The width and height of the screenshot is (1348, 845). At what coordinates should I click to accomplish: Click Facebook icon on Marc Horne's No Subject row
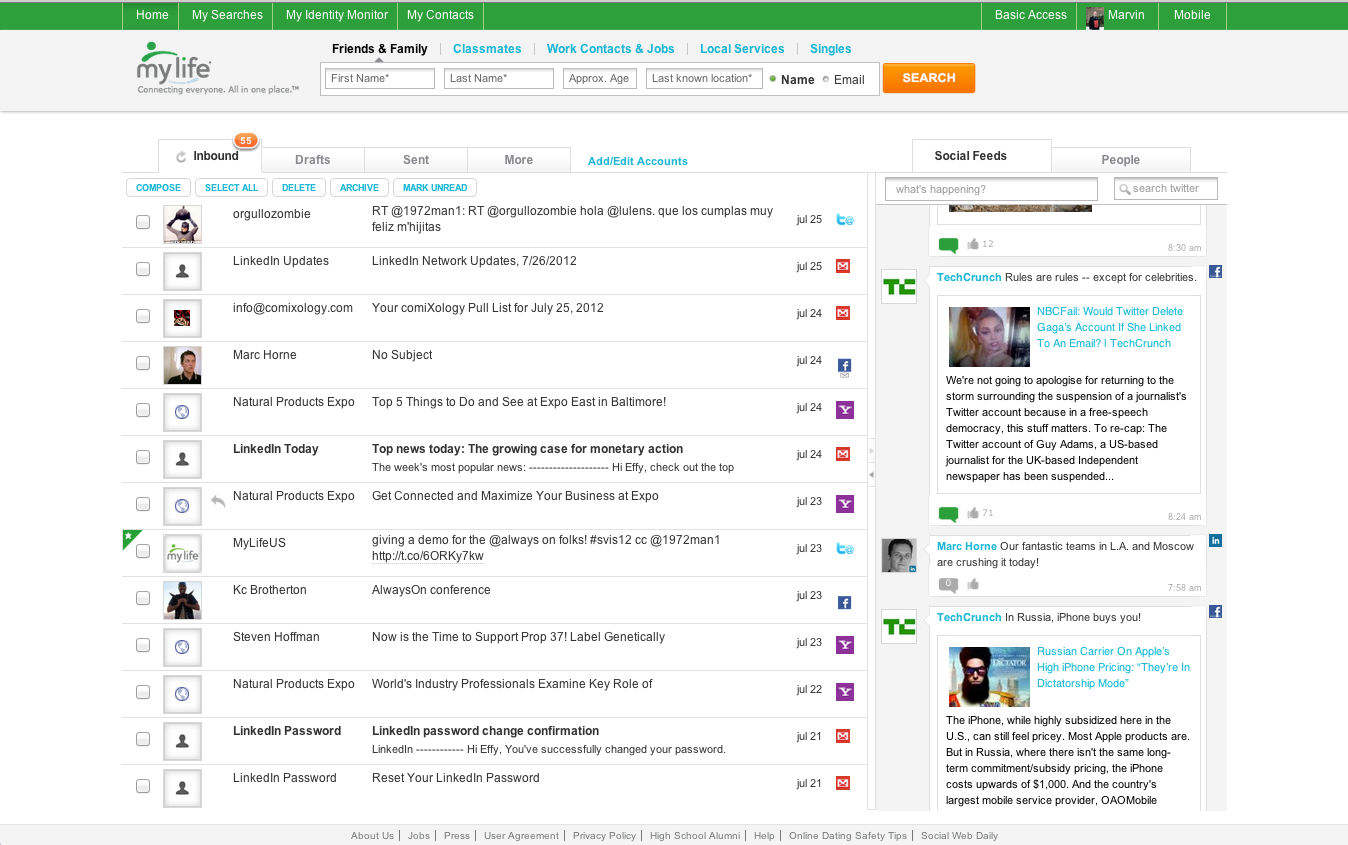pyautogui.click(x=844, y=367)
